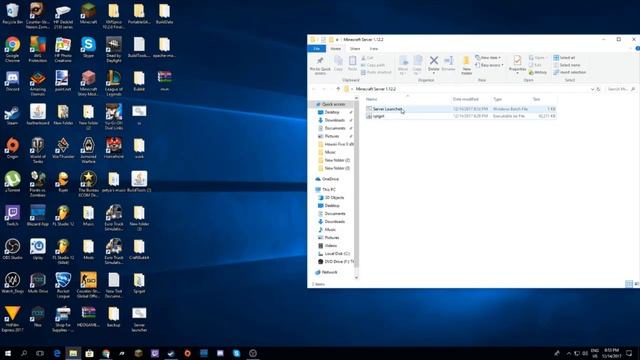The height and width of the screenshot is (360, 640).
Task: Click Copy path in the Clipboard group
Action: point(373,65)
